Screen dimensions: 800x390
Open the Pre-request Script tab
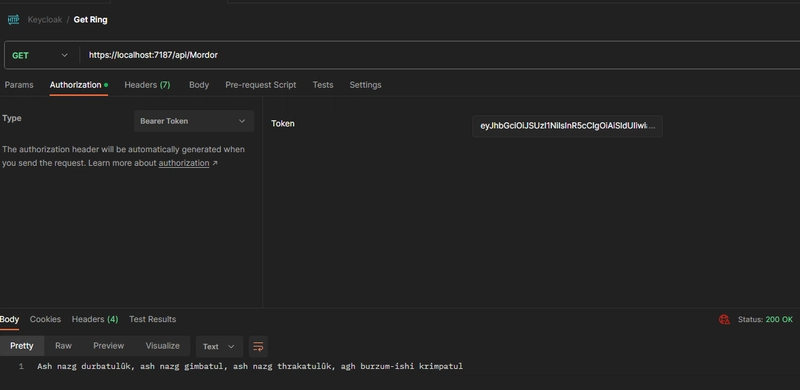(261, 85)
